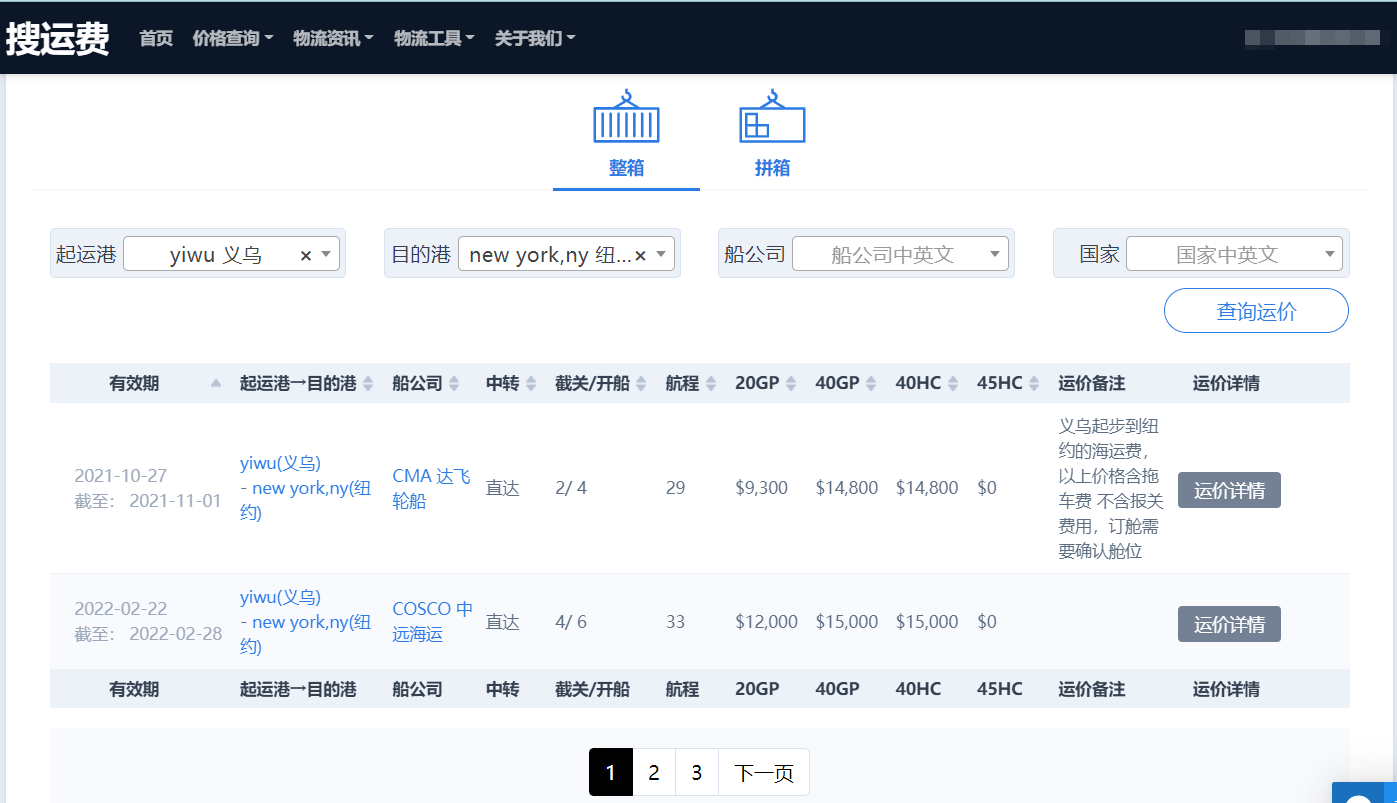1397x803 pixels.
Task: Open the 物流资讯 menu
Action: click(333, 38)
